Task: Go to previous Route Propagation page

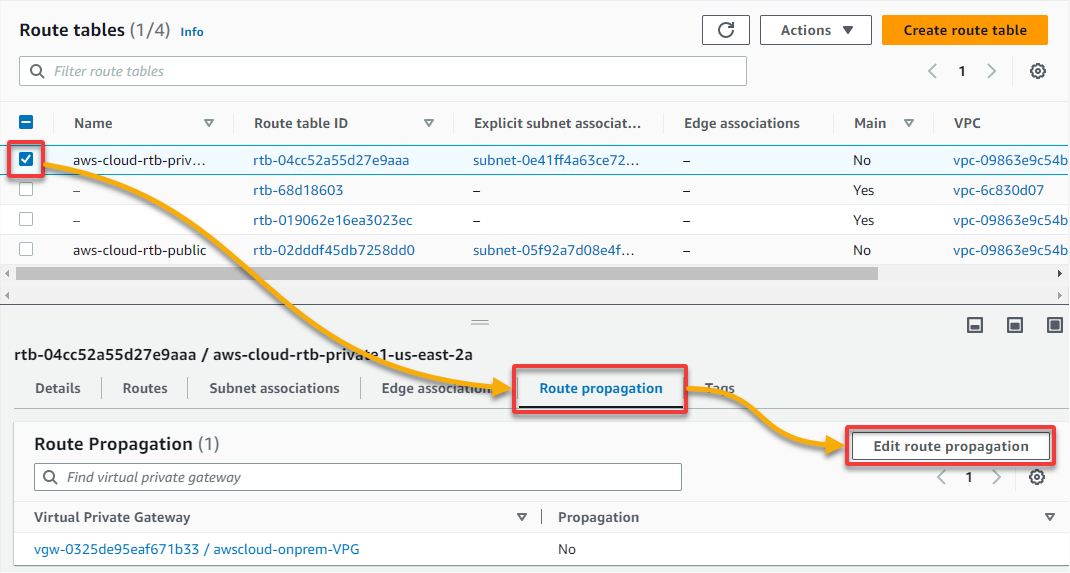Action: click(942, 477)
